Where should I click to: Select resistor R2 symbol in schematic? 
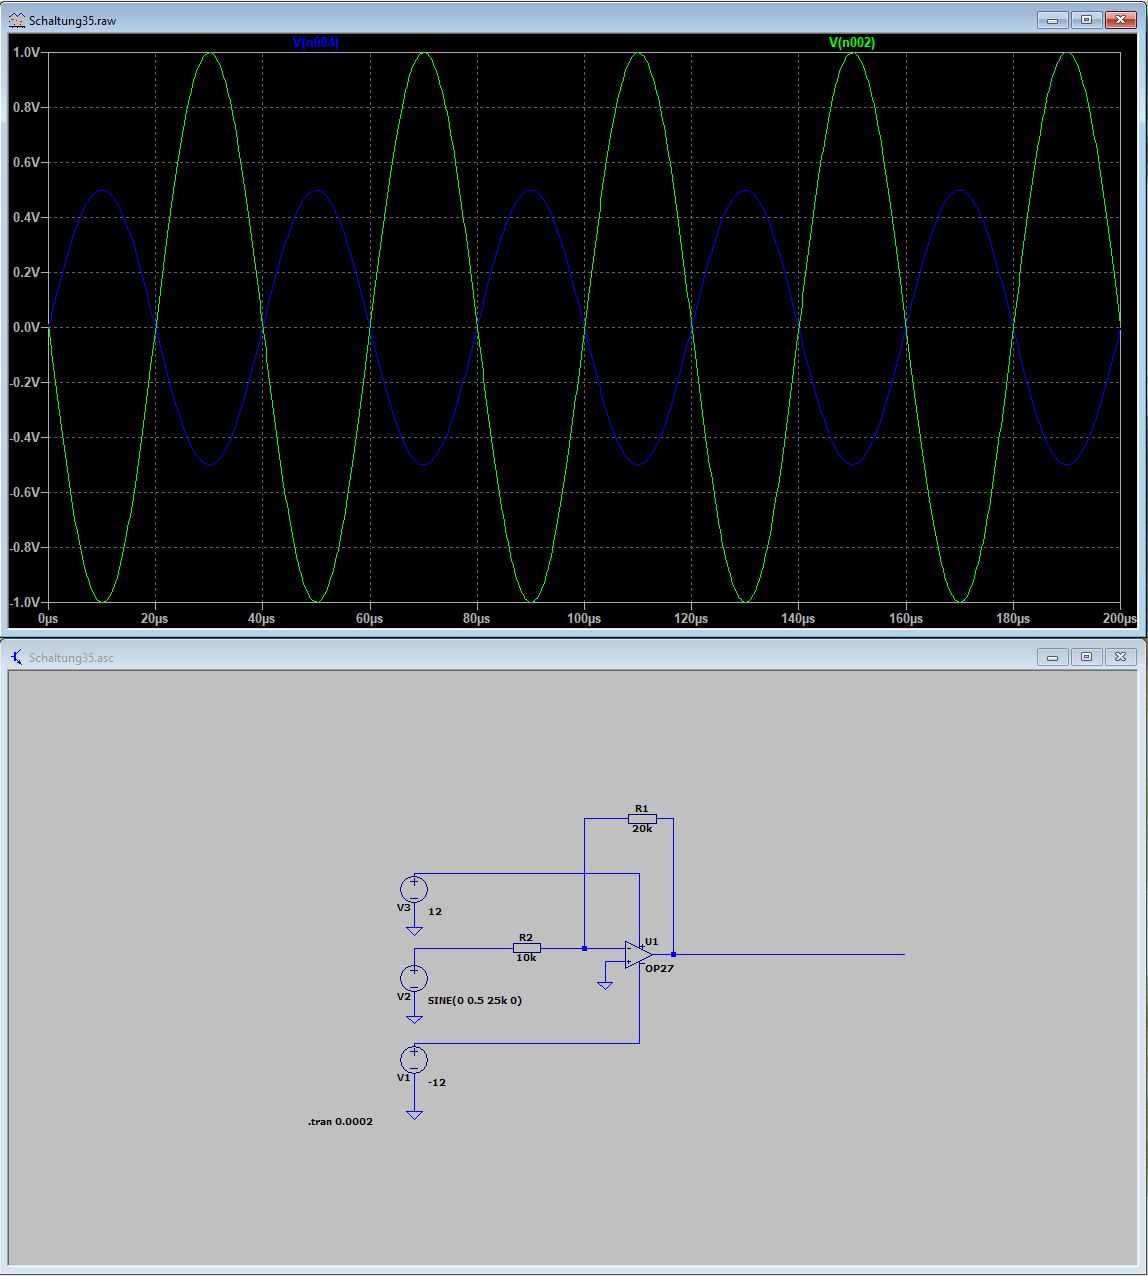[x=526, y=948]
